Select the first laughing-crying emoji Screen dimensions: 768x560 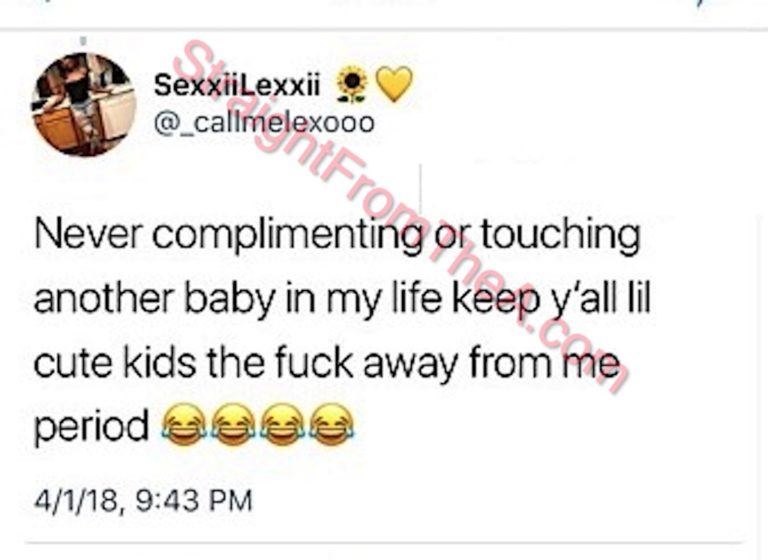tap(184, 424)
